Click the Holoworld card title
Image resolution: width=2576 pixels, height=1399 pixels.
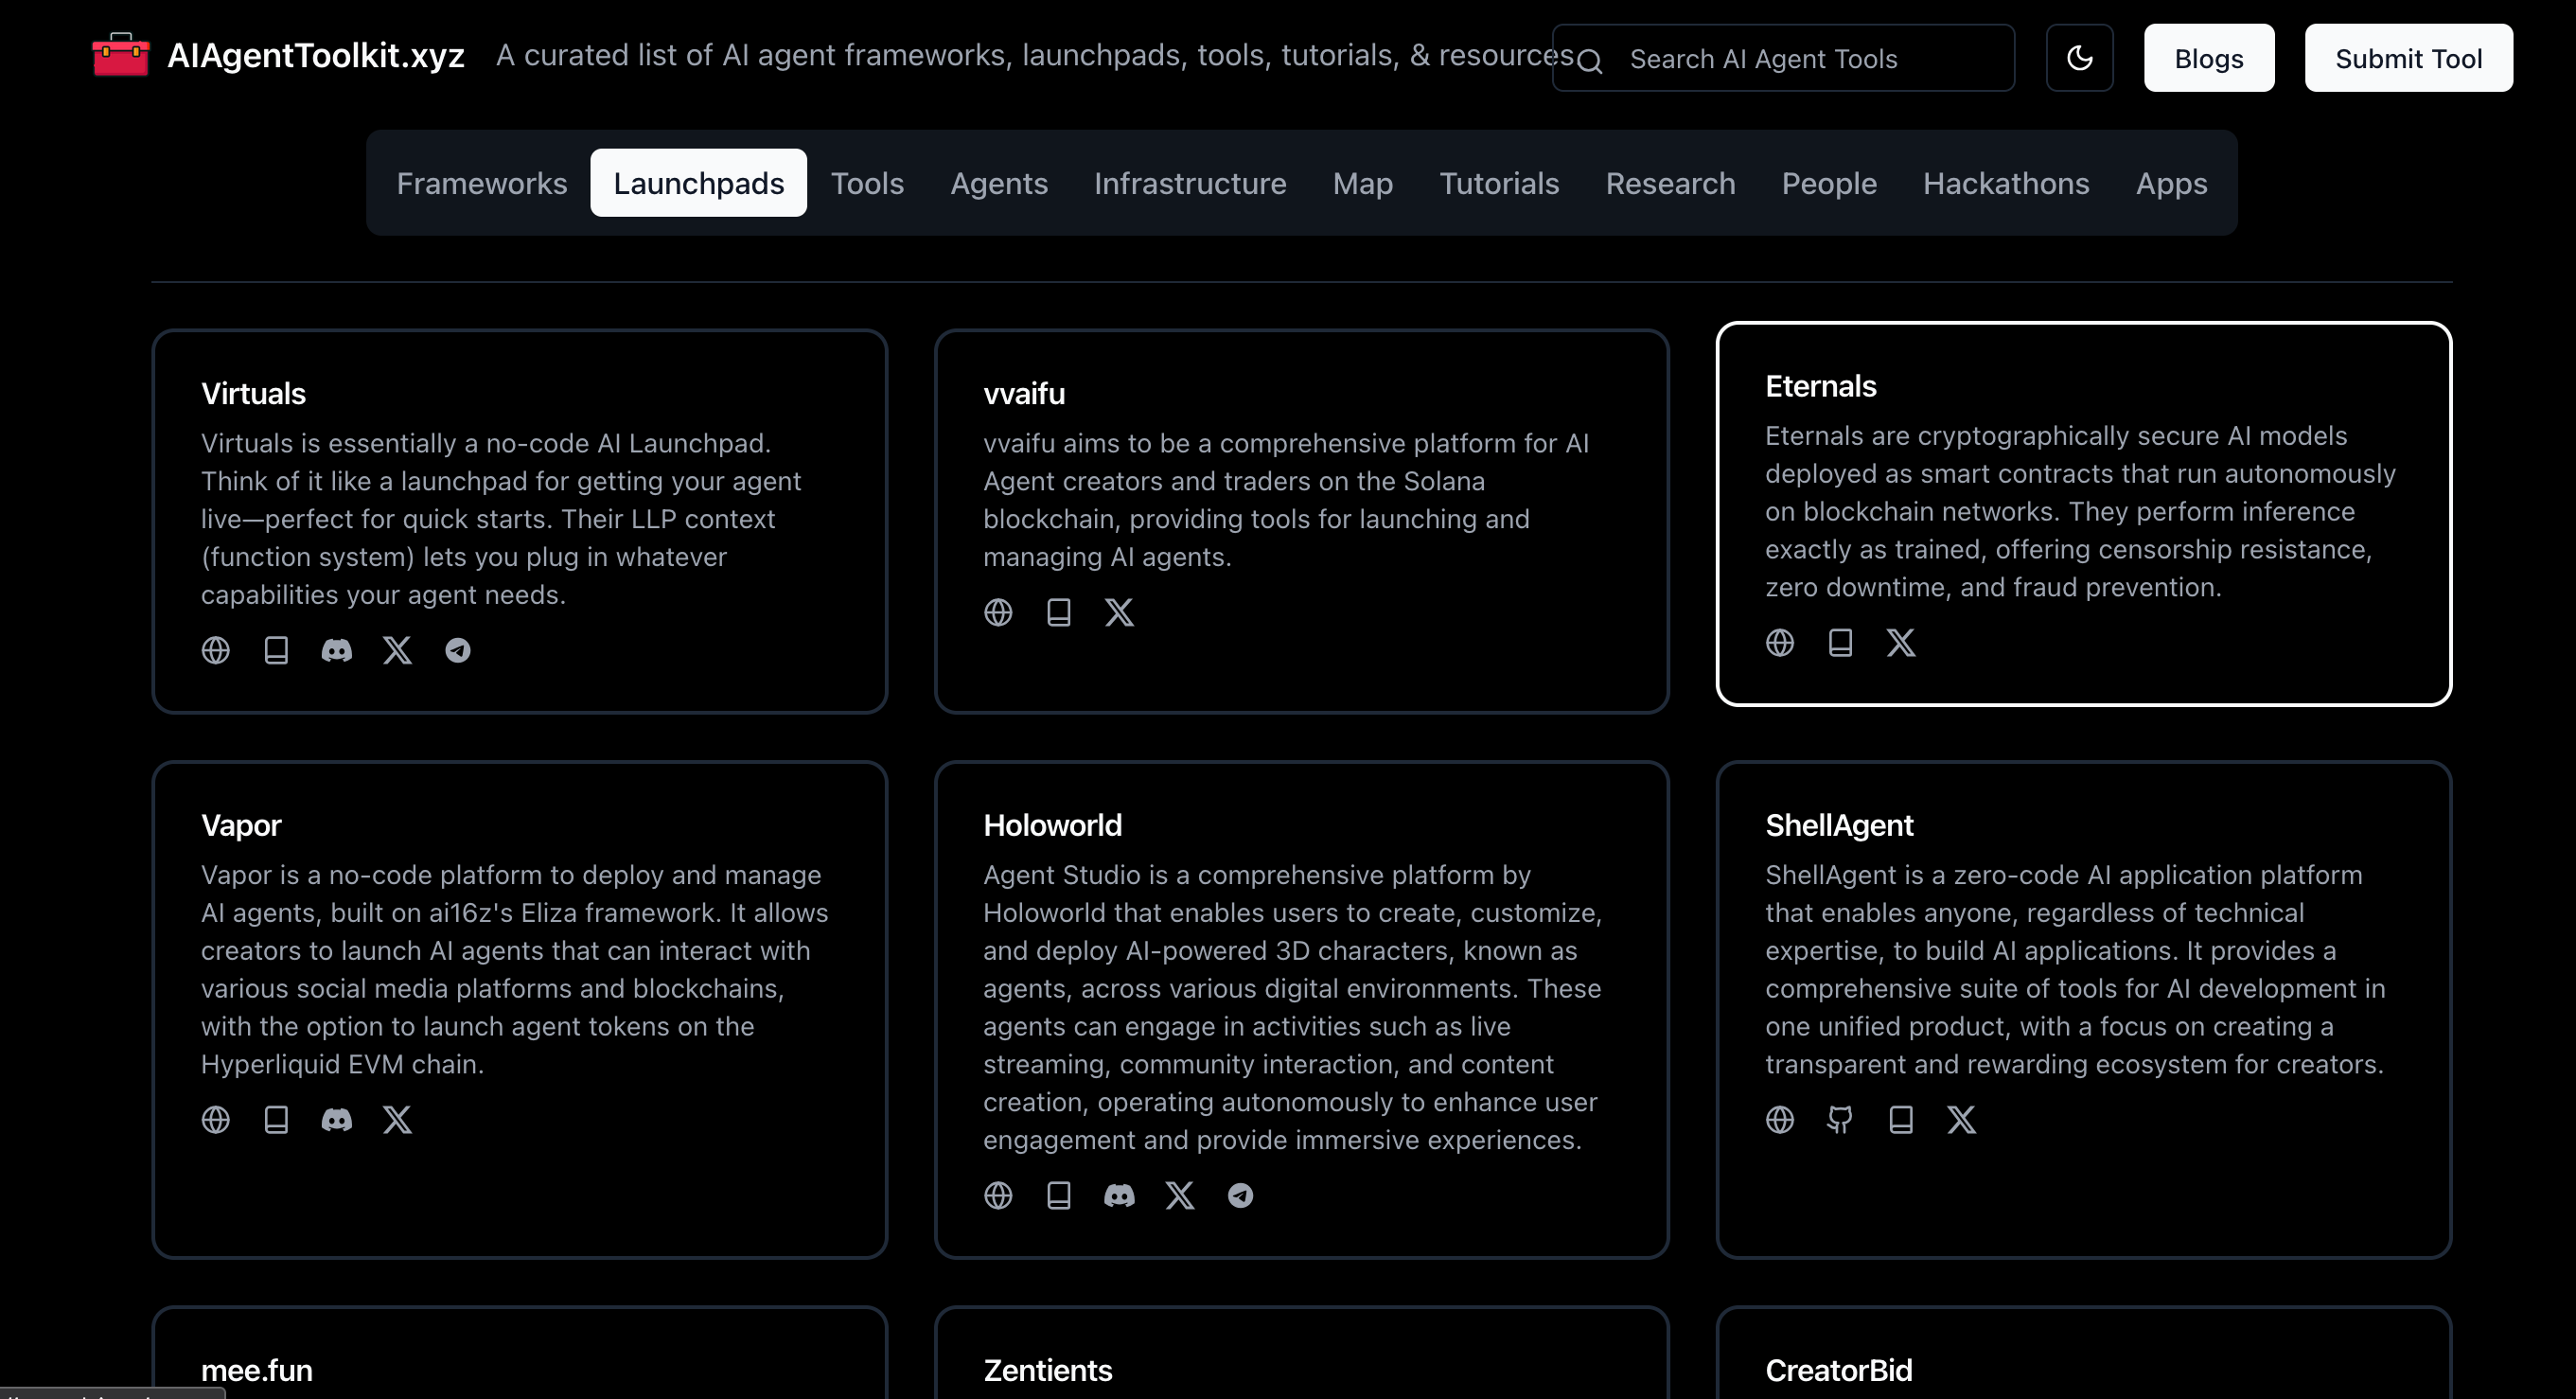[x=1052, y=825]
